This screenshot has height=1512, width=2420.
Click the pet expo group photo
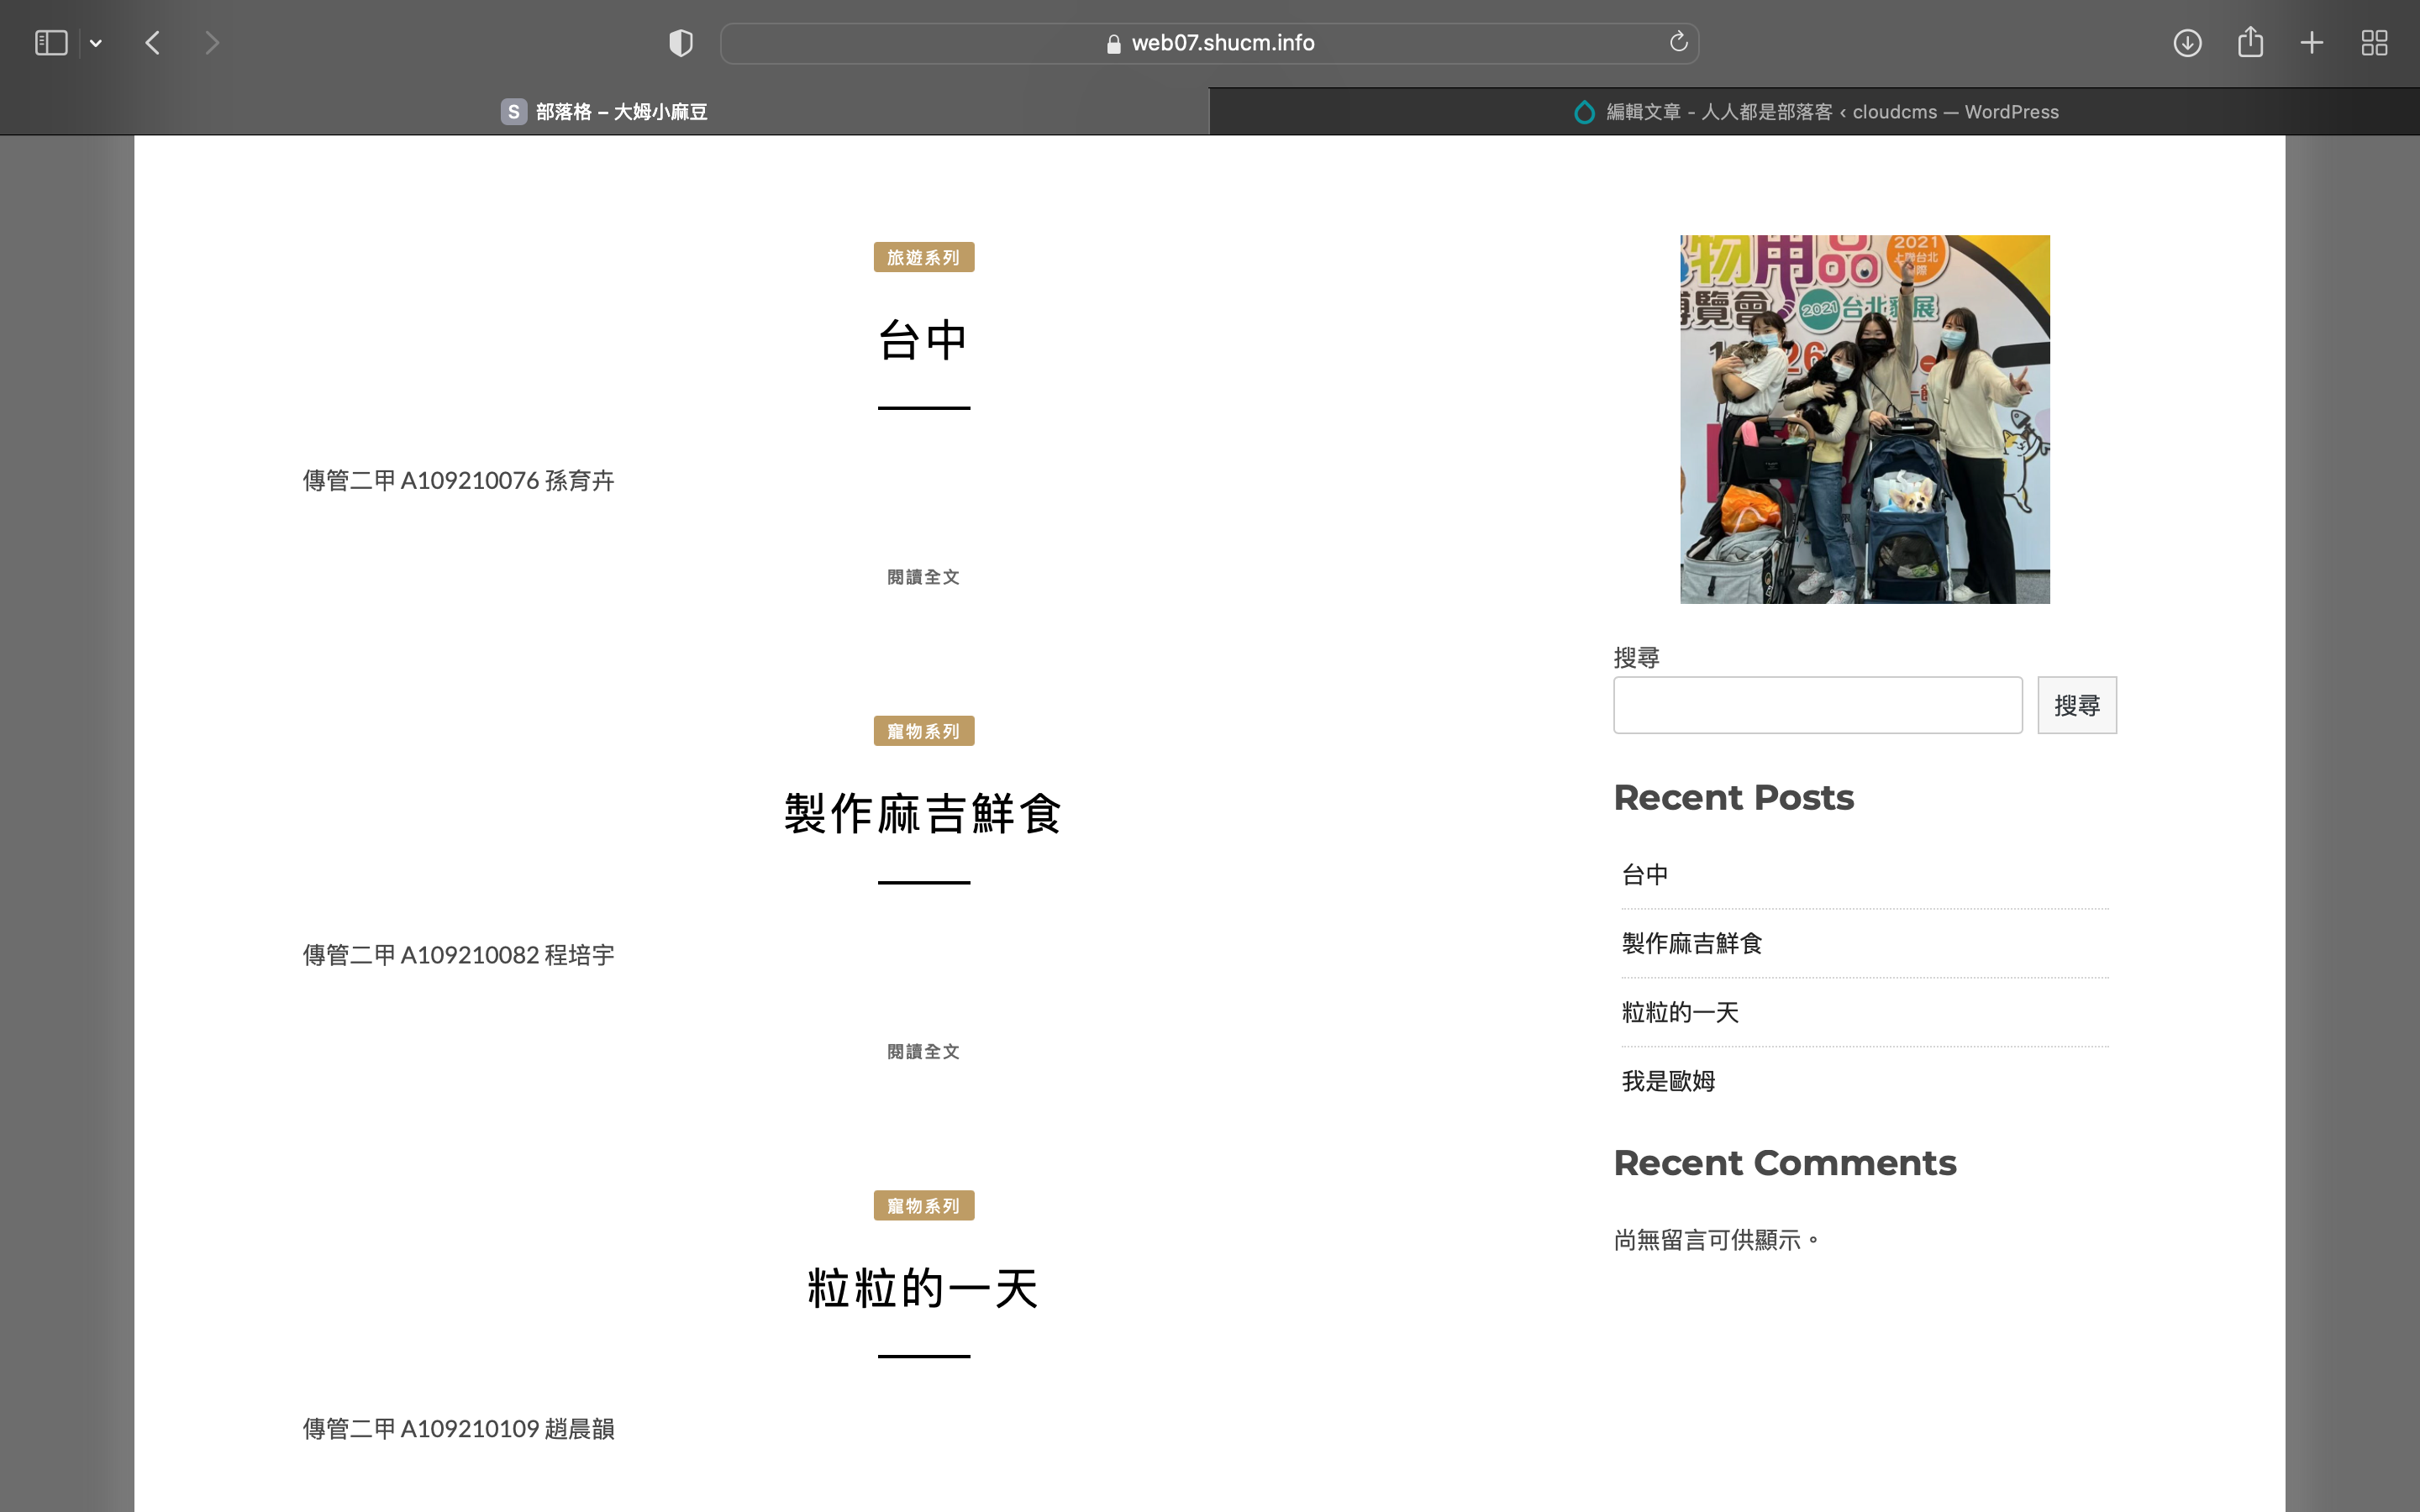(x=1864, y=419)
